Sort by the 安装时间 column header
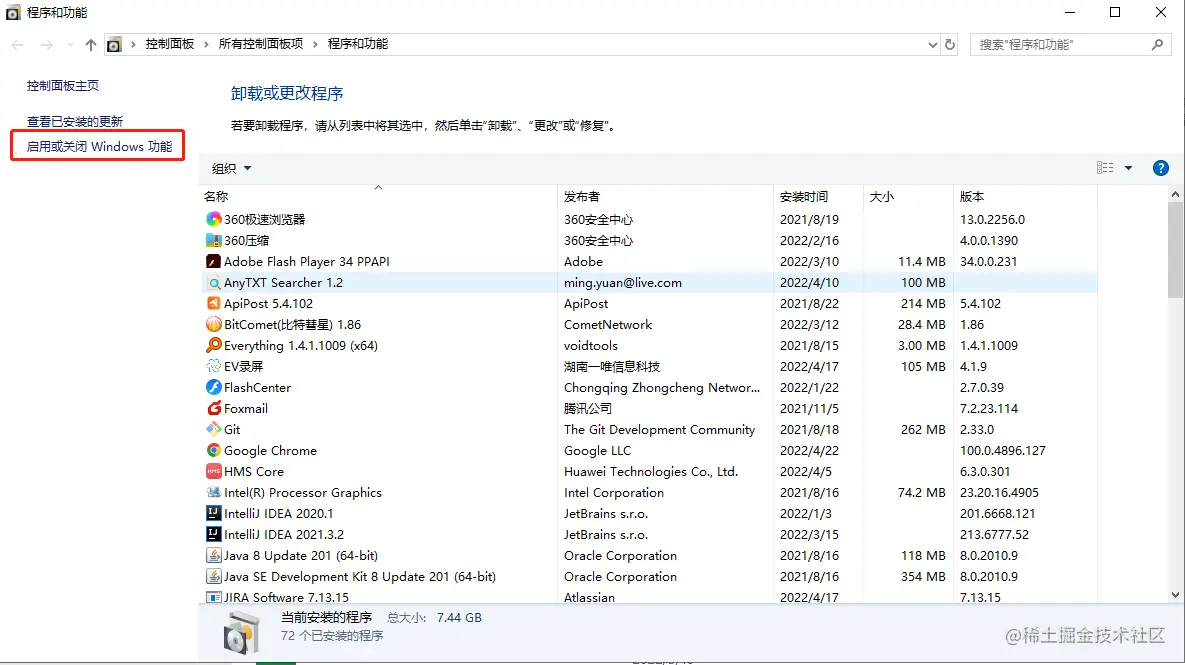Screen dimensions: 1185x665 tap(818, 196)
